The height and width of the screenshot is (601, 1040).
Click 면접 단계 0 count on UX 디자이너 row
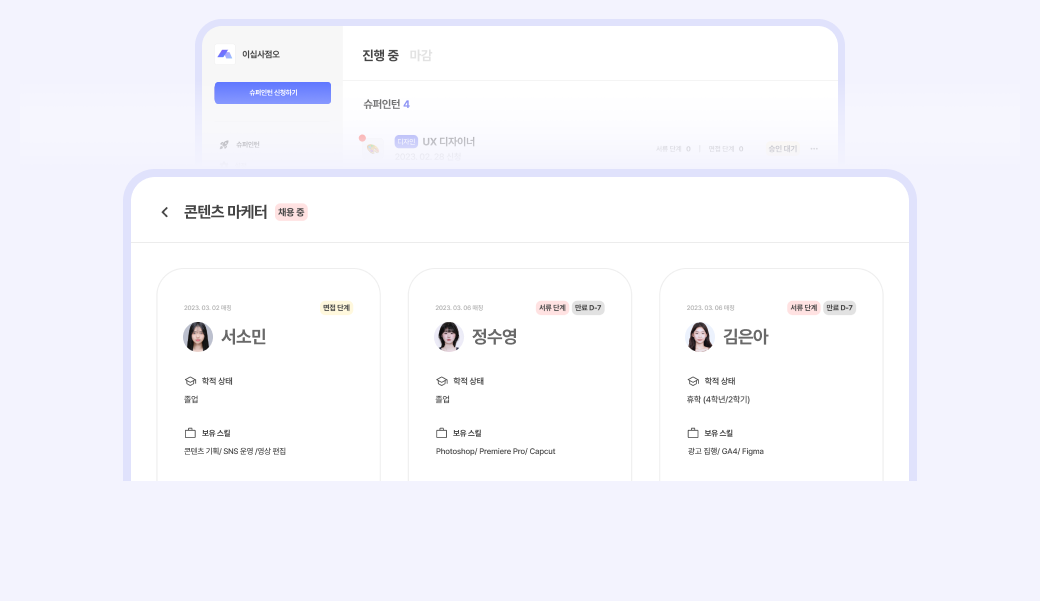click(726, 149)
